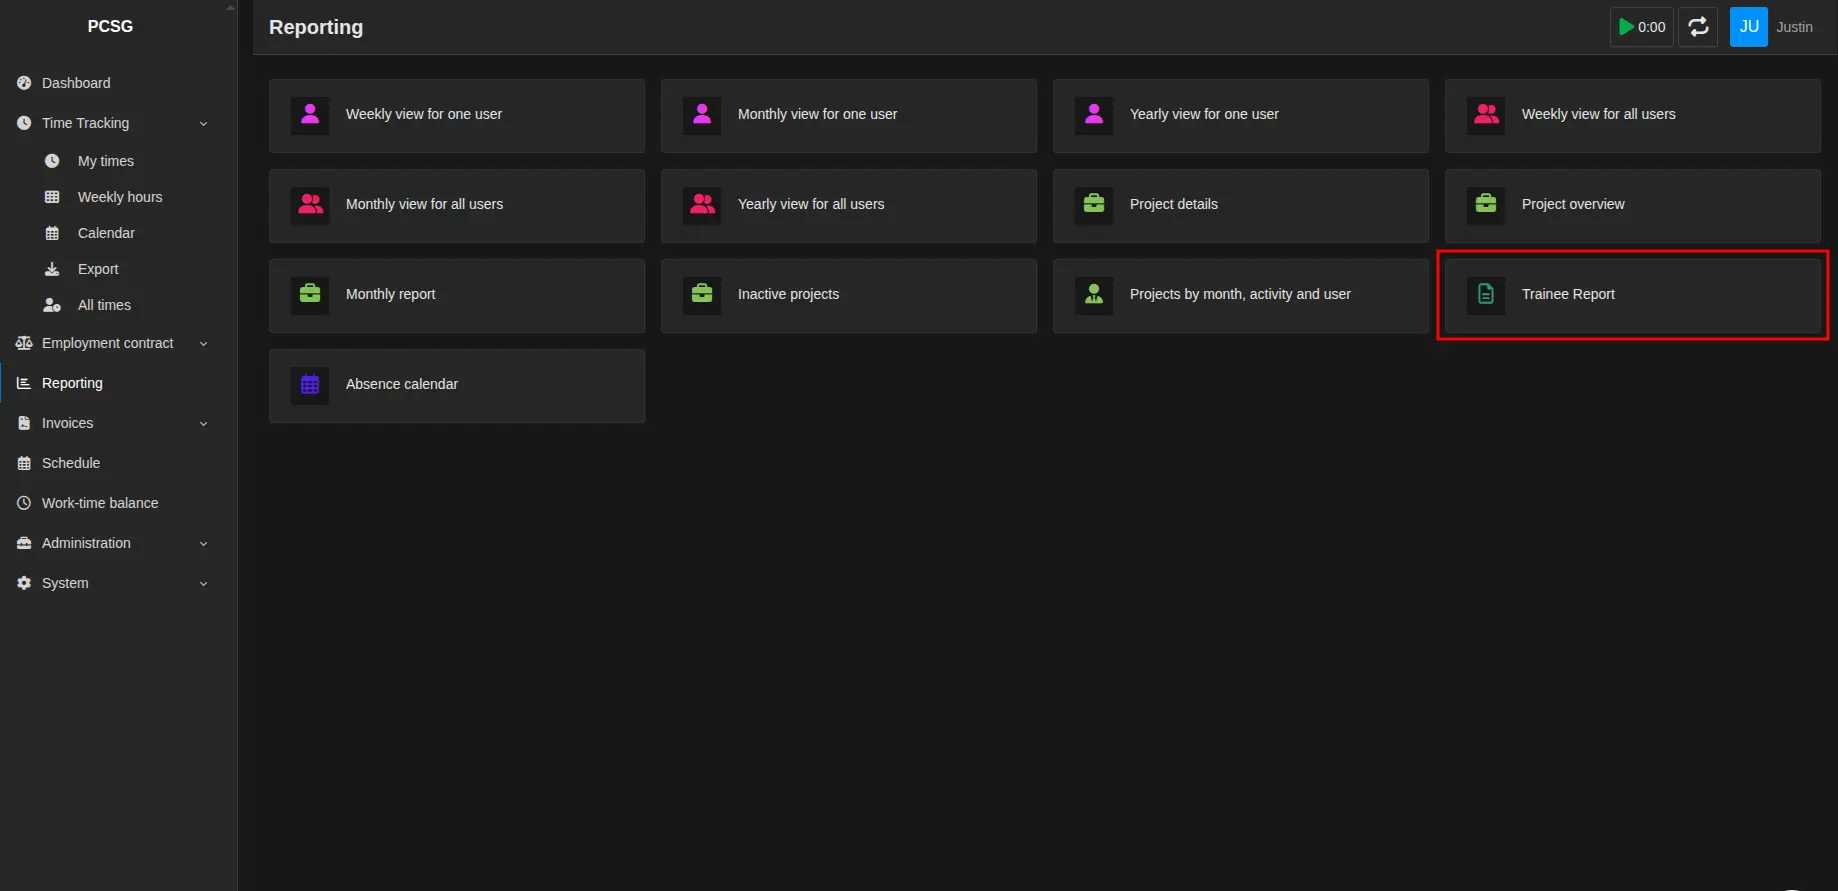1838x891 pixels.
Task: Click the user icon on Yearly view for one user
Action: click(1094, 115)
